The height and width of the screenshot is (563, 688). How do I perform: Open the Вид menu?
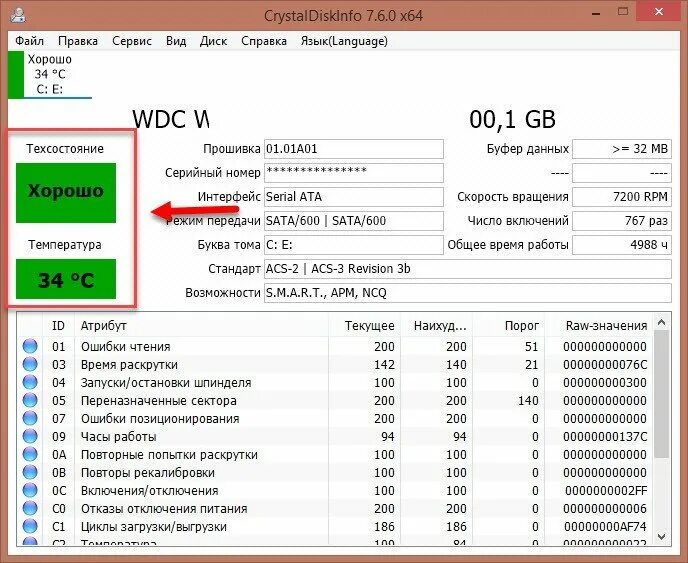tap(176, 41)
